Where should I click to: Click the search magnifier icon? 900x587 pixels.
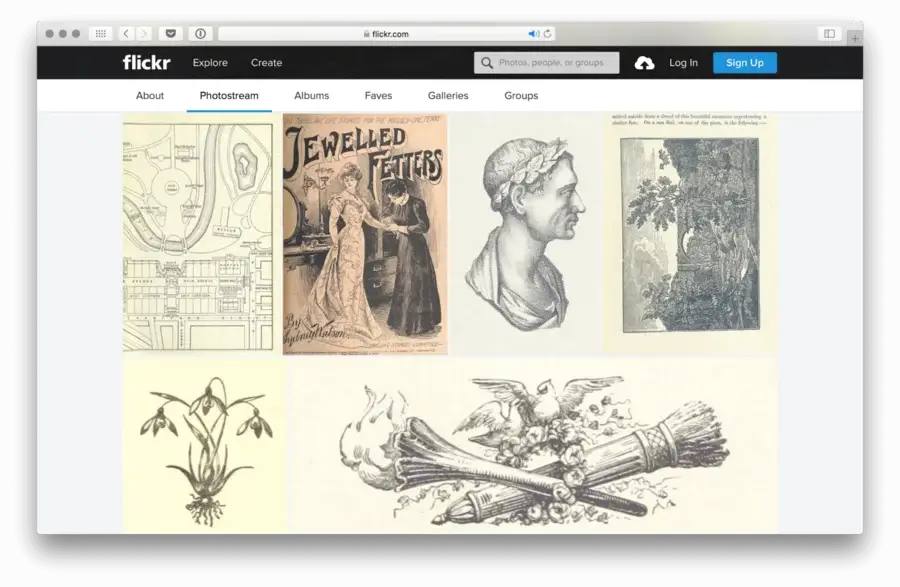(487, 63)
